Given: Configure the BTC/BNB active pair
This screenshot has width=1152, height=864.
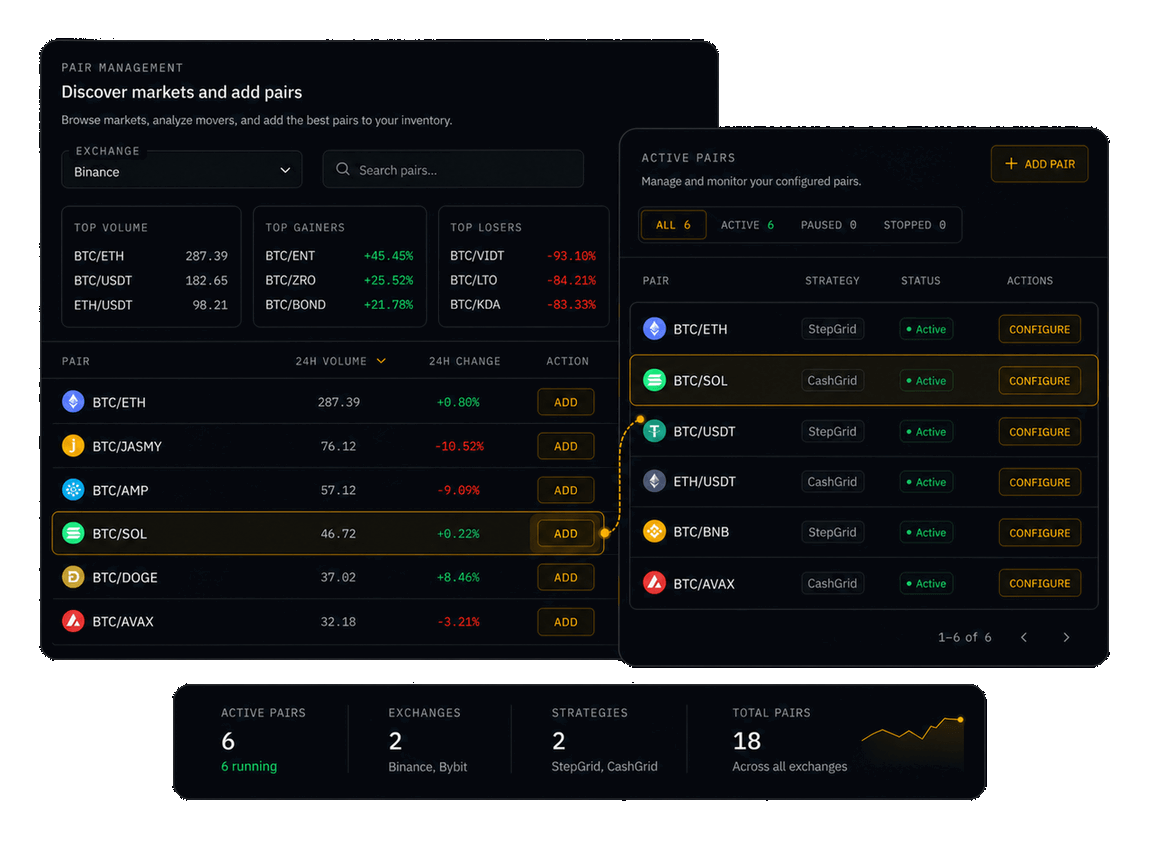Looking at the screenshot, I should click(1040, 533).
